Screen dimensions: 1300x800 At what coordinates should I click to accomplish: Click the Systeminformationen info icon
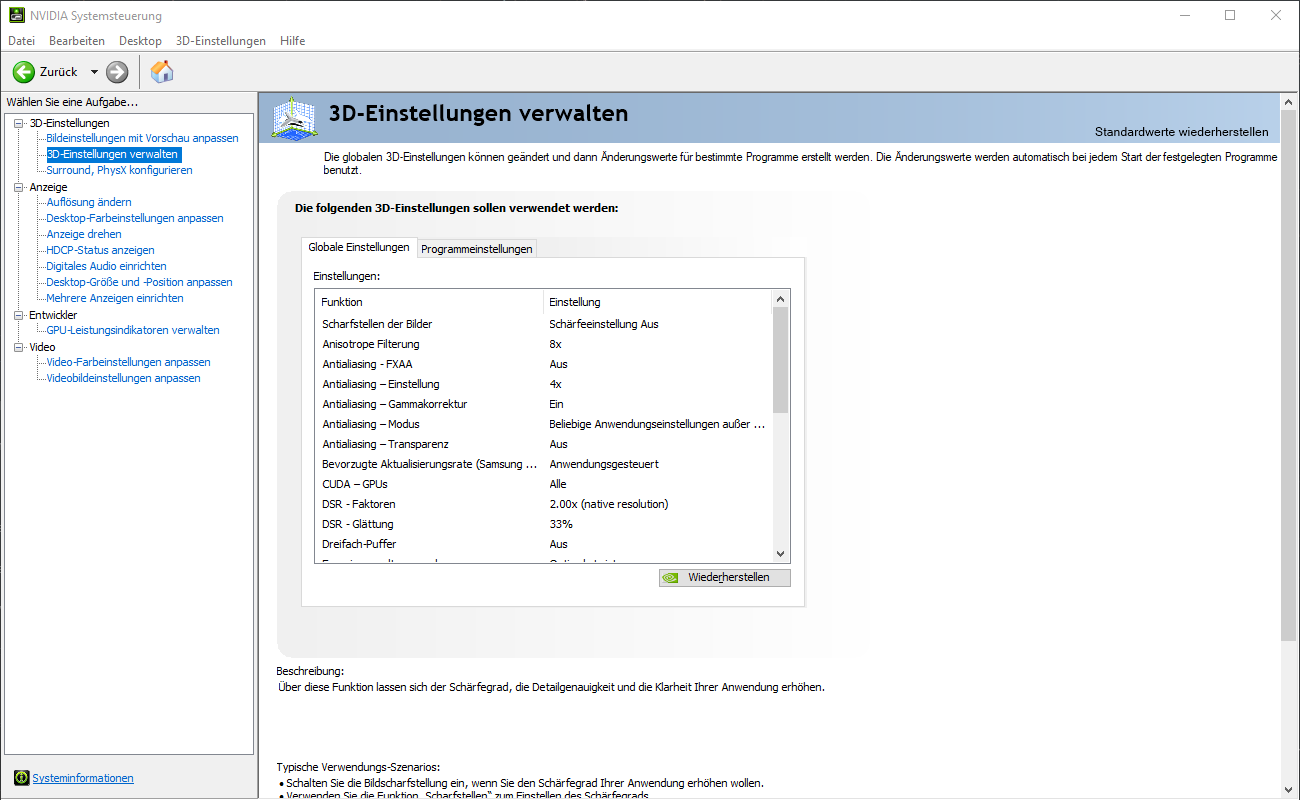coord(22,778)
